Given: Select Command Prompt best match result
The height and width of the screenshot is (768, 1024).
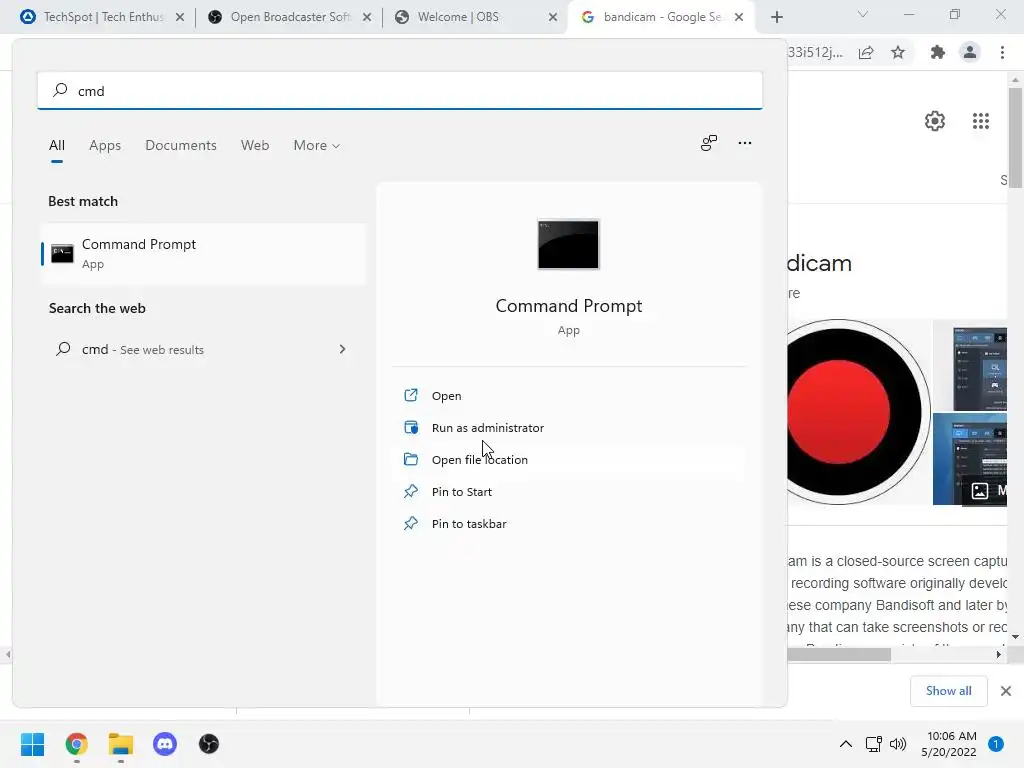Looking at the screenshot, I should (x=203, y=253).
